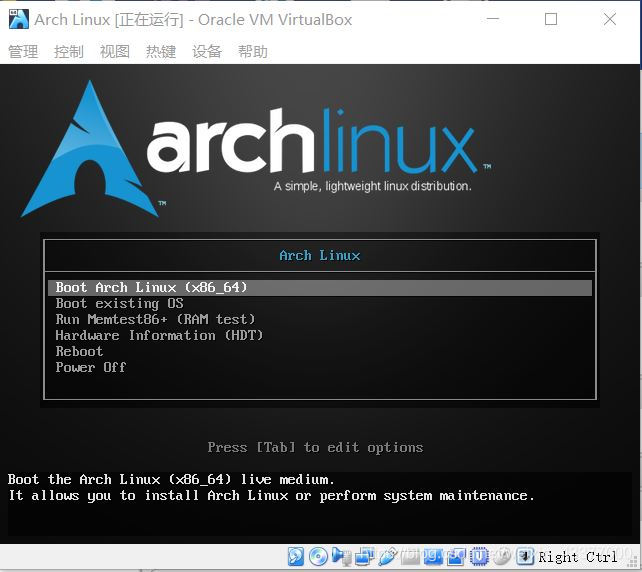Open the 管理 menu

click(23, 52)
